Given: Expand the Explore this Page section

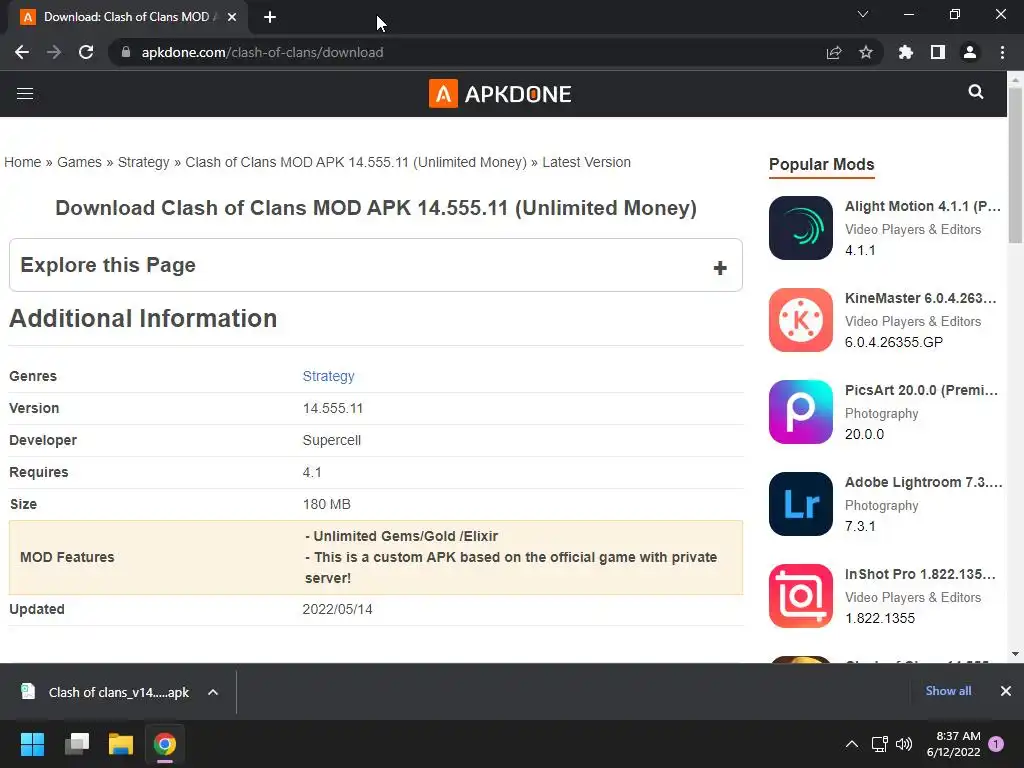Looking at the screenshot, I should [376, 265].
